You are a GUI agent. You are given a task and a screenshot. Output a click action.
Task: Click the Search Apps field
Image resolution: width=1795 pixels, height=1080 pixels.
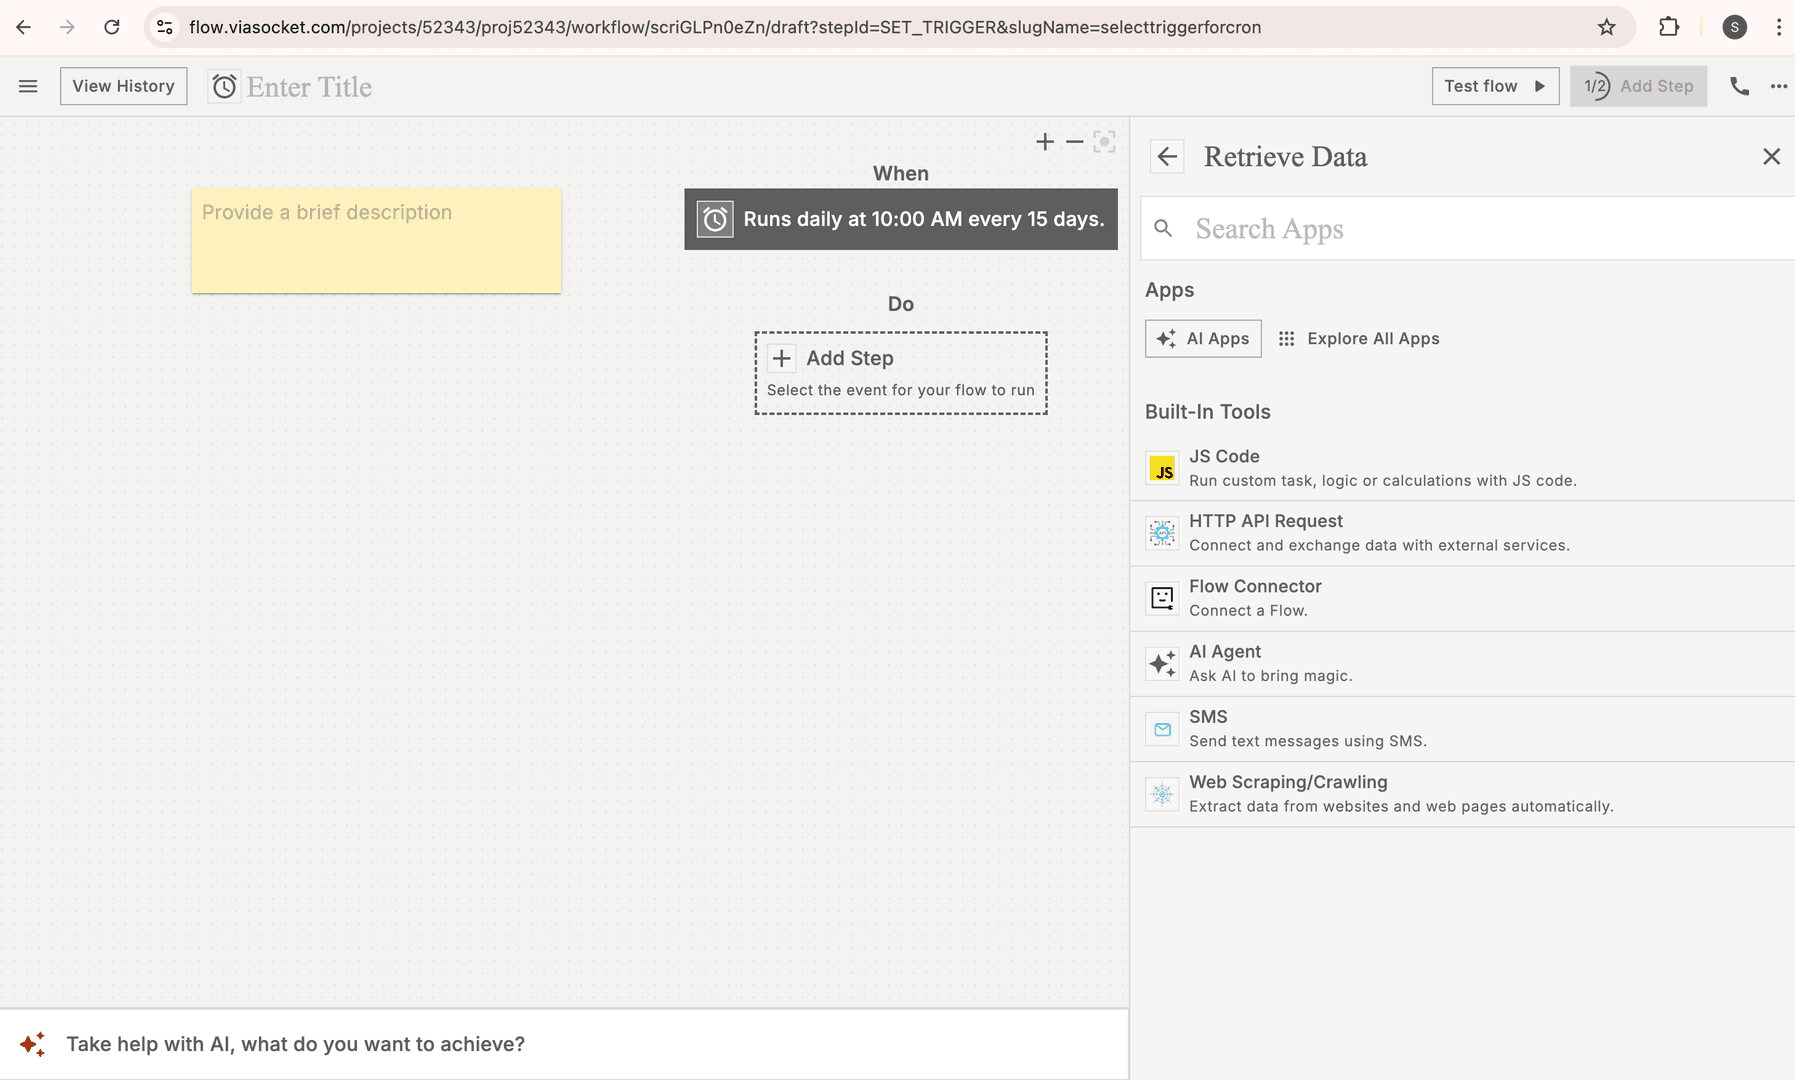[1467, 229]
